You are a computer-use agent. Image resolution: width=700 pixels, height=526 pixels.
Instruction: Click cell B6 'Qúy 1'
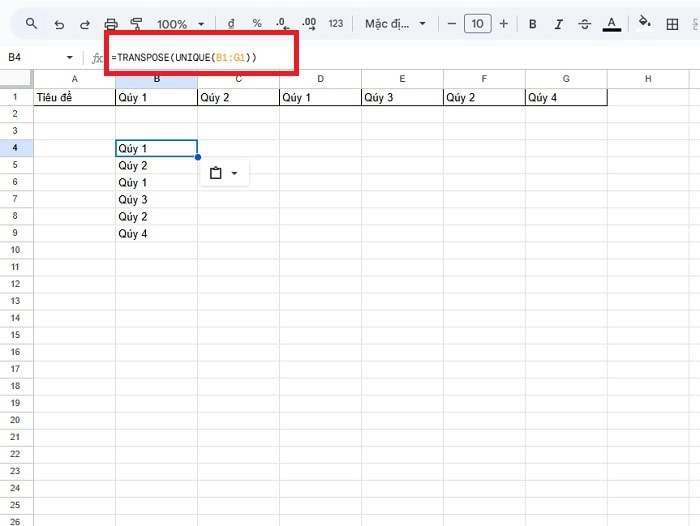pos(156,182)
